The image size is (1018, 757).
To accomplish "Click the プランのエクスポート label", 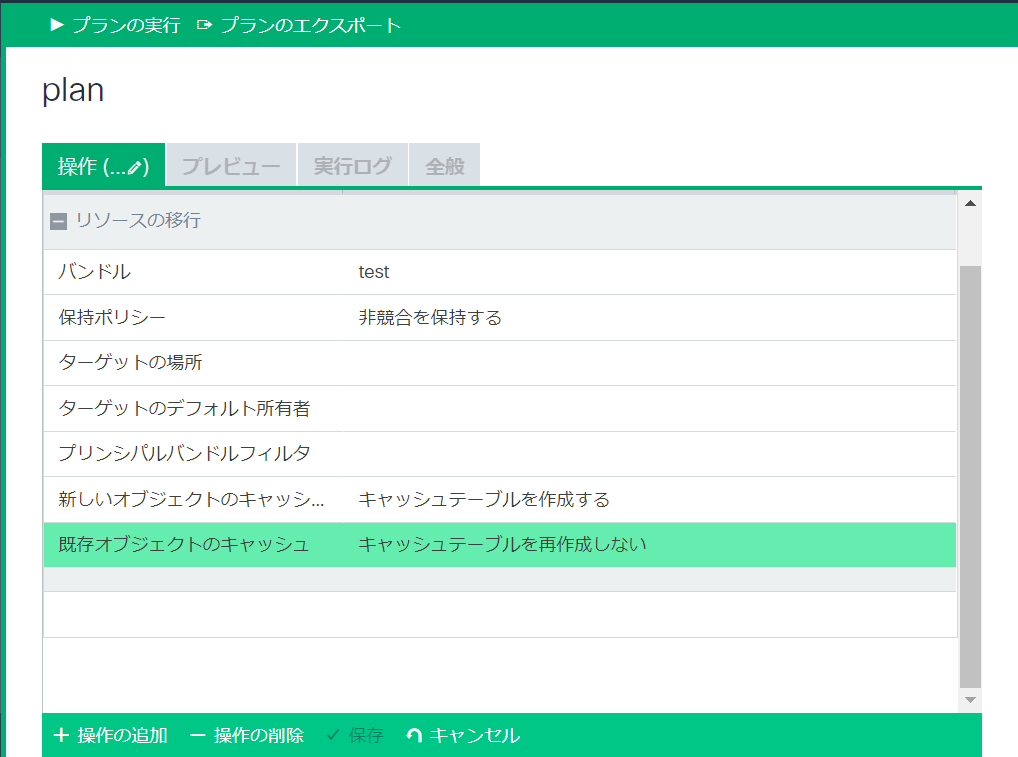I will (310, 25).
